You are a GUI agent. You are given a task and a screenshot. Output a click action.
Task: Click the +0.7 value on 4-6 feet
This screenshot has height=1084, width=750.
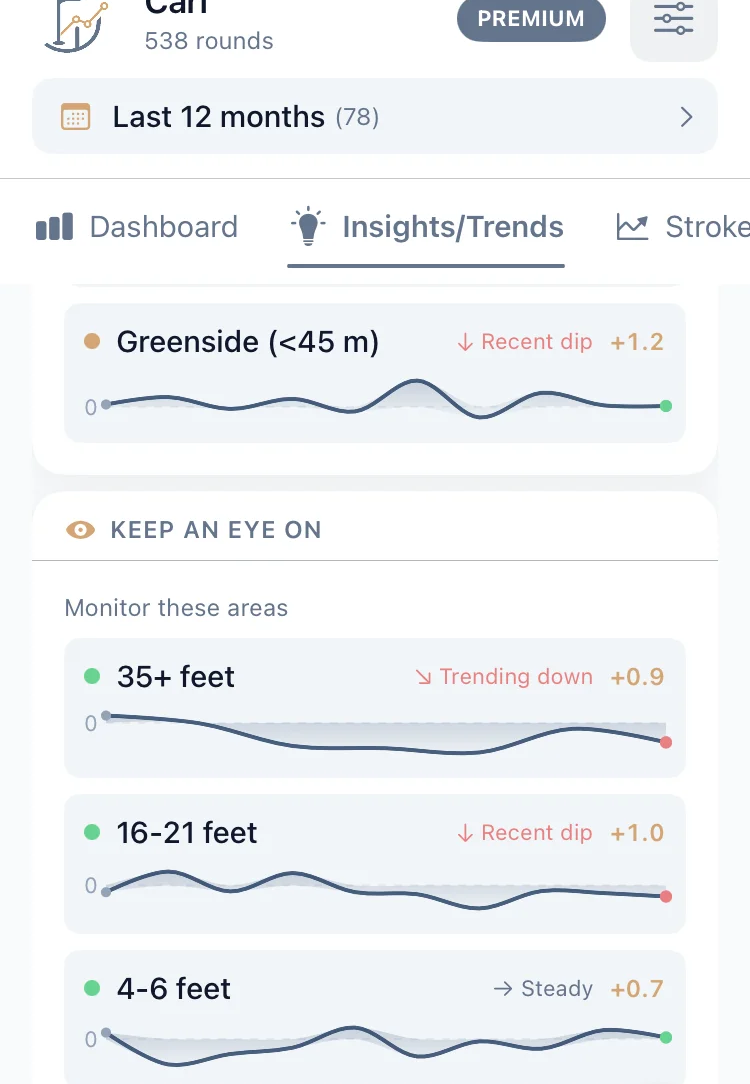point(637,989)
